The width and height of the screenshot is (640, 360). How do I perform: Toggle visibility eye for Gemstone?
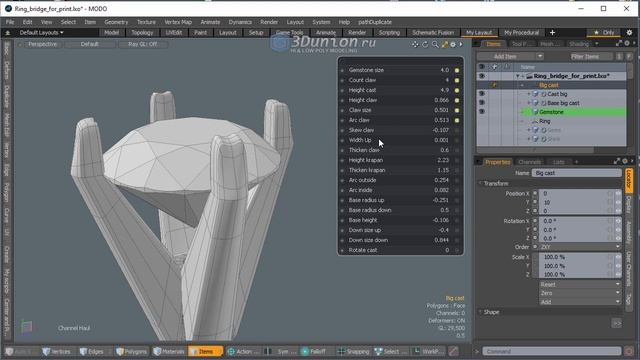[482, 111]
